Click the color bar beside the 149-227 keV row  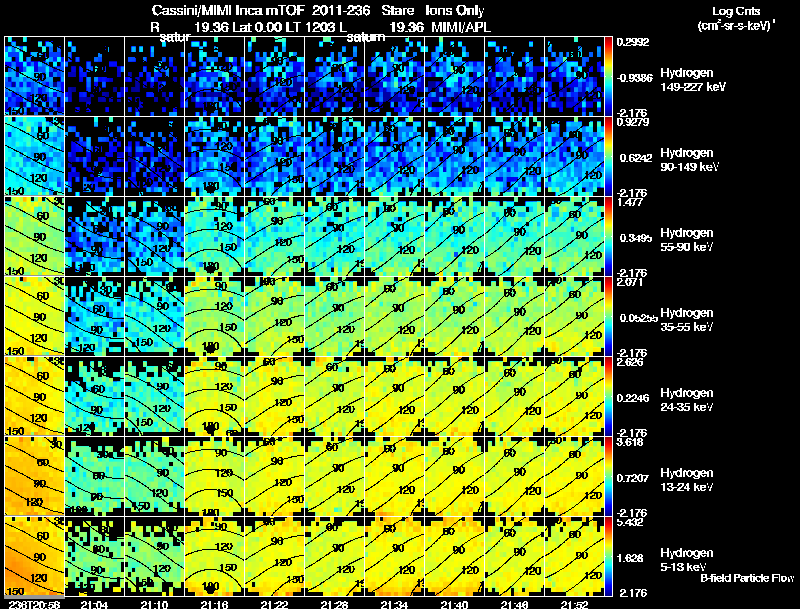[x=608, y=77]
